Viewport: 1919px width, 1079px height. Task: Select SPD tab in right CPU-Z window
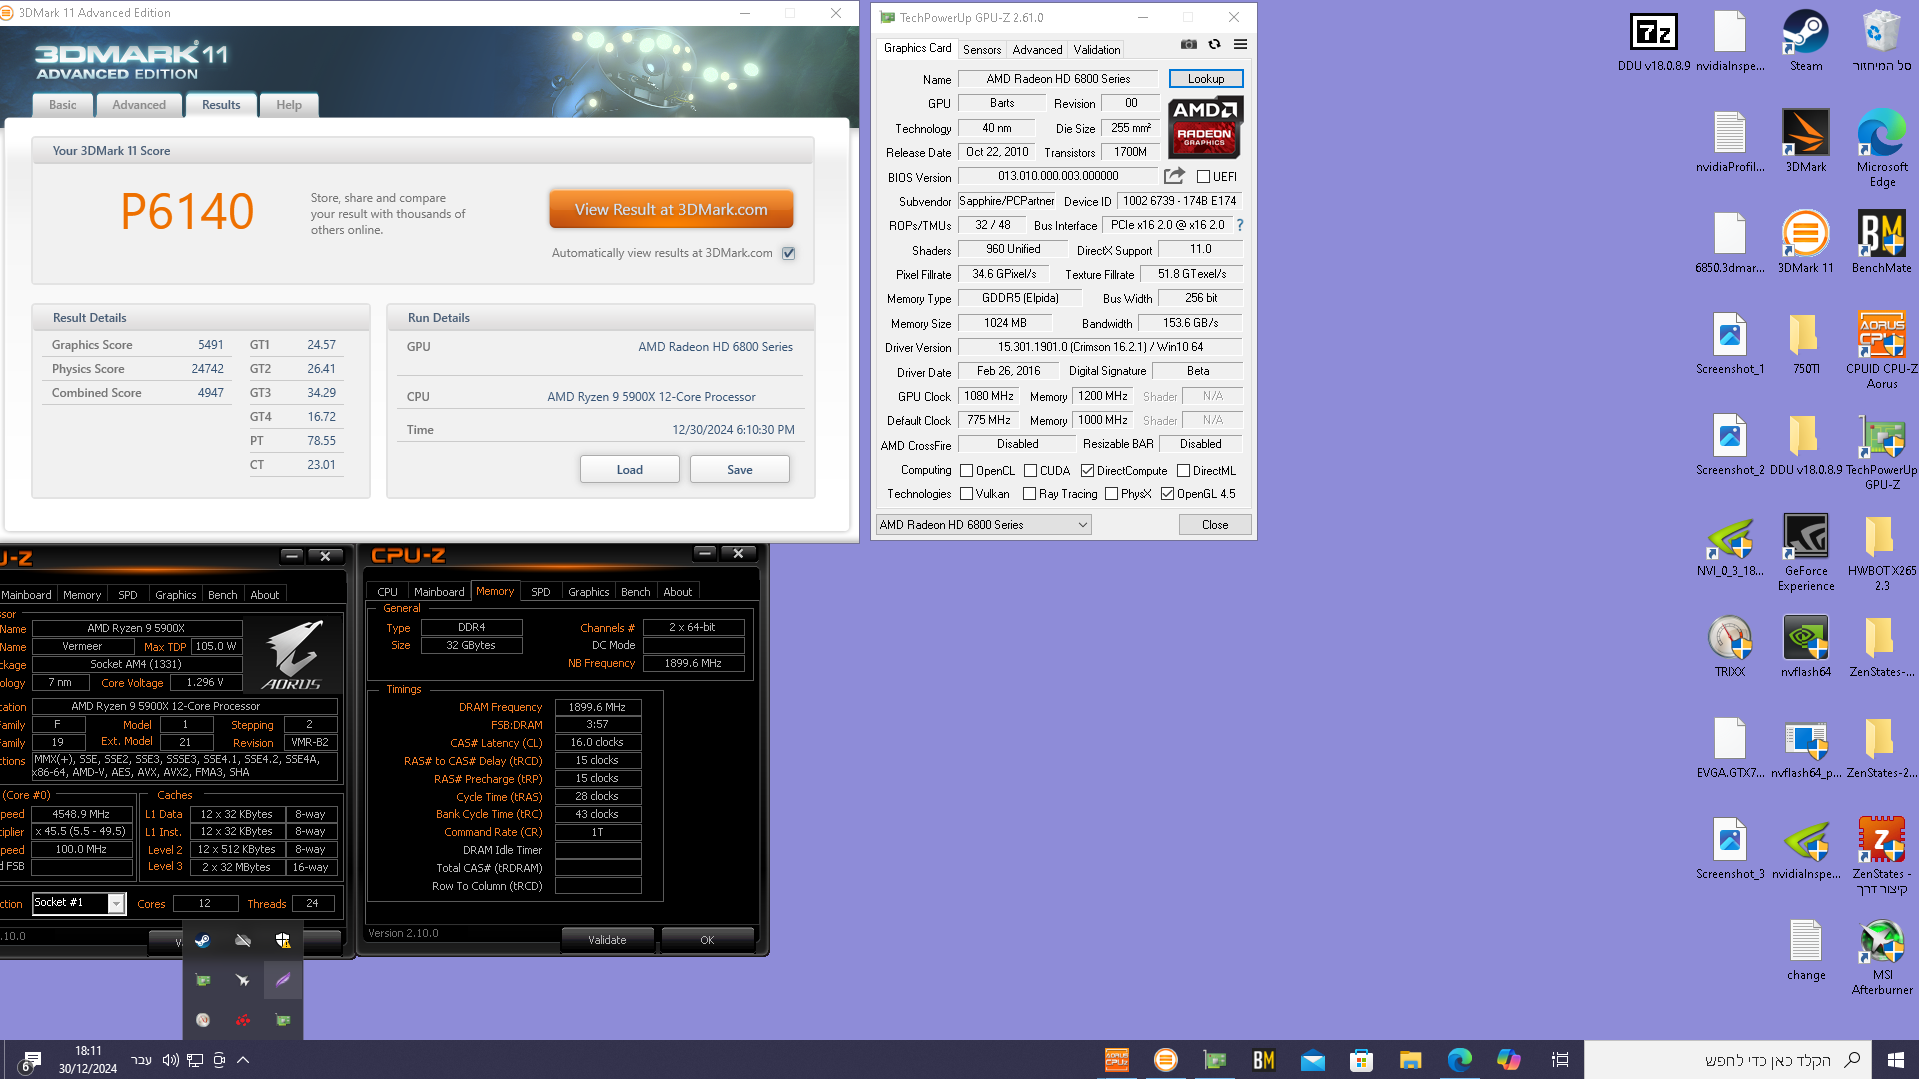(x=541, y=592)
